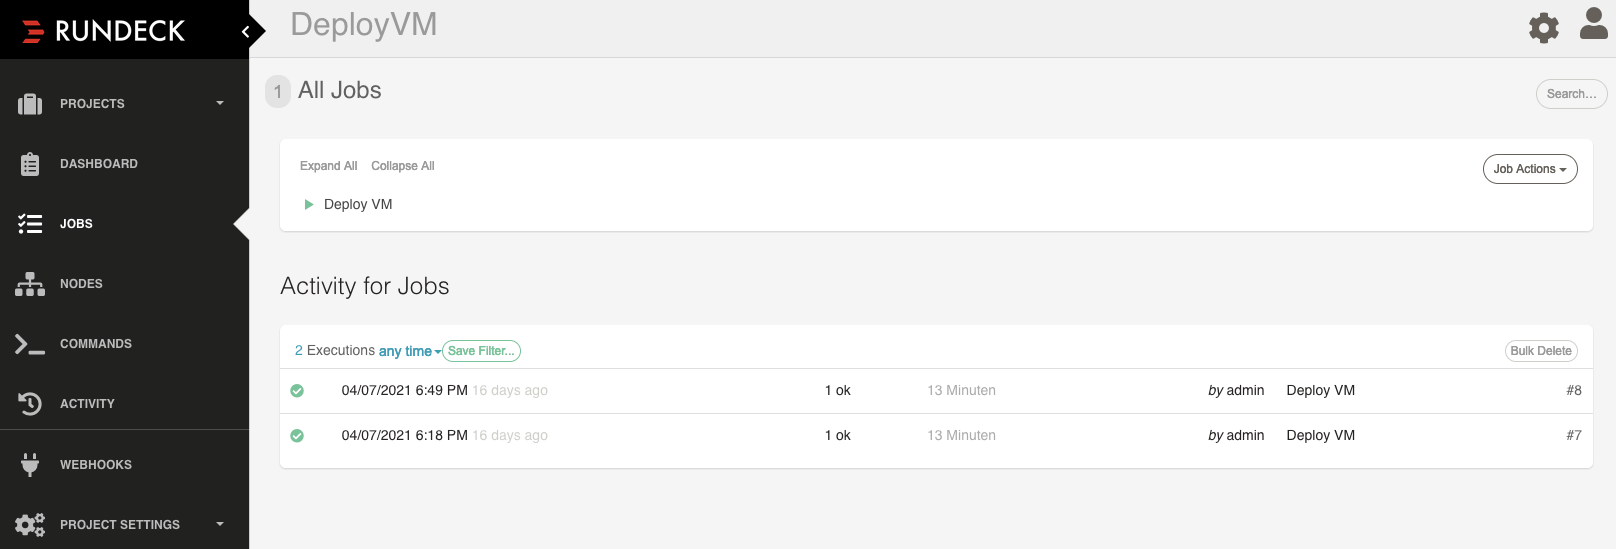Click the Webhooks plug icon
This screenshot has width=1616, height=549.
30,465
